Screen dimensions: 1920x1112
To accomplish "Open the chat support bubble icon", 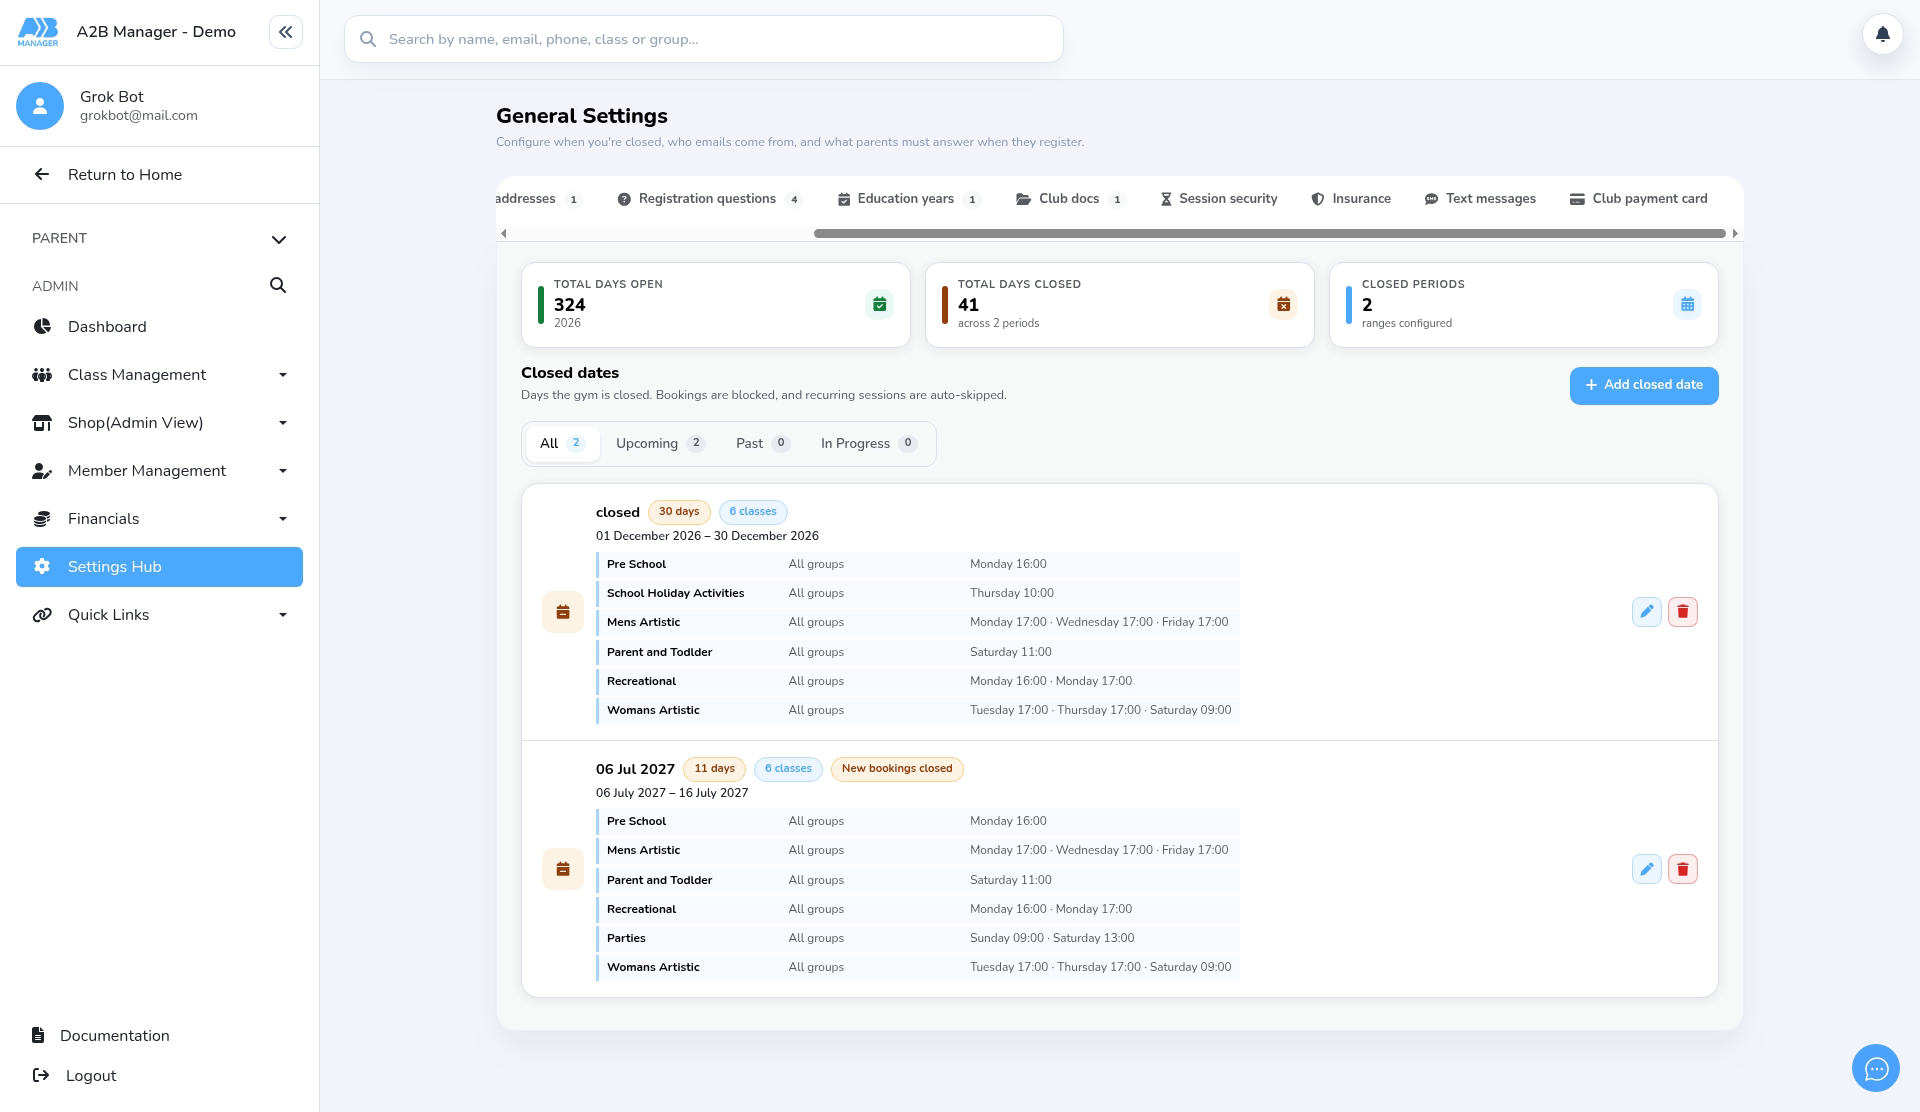I will 1876,1069.
